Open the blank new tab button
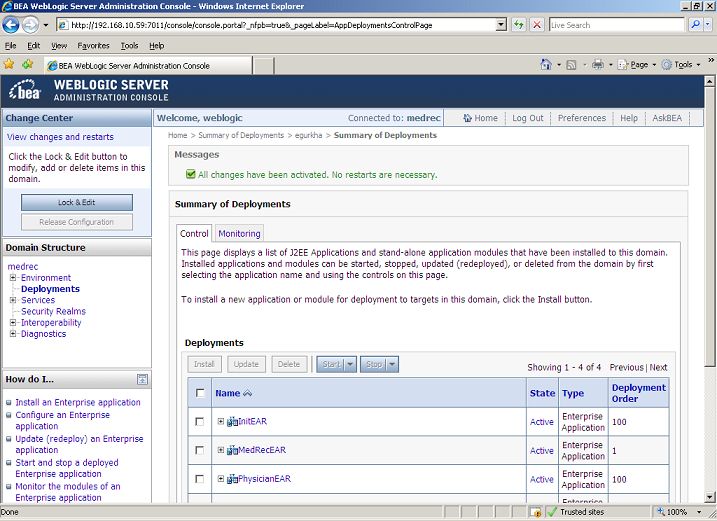Image resolution: width=717 pixels, height=521 pixels. click(x=263, y=65)
